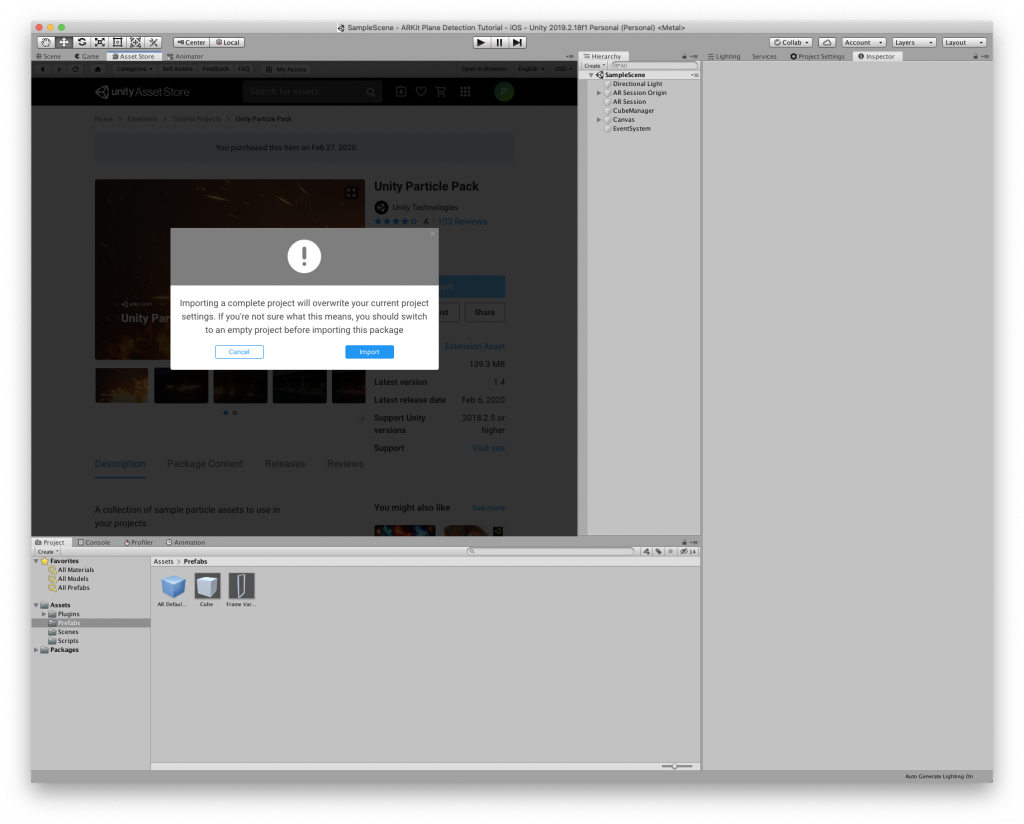
Task: Switch to the Lighting tab
Action: pyautogui.click(x=724, y=57)
